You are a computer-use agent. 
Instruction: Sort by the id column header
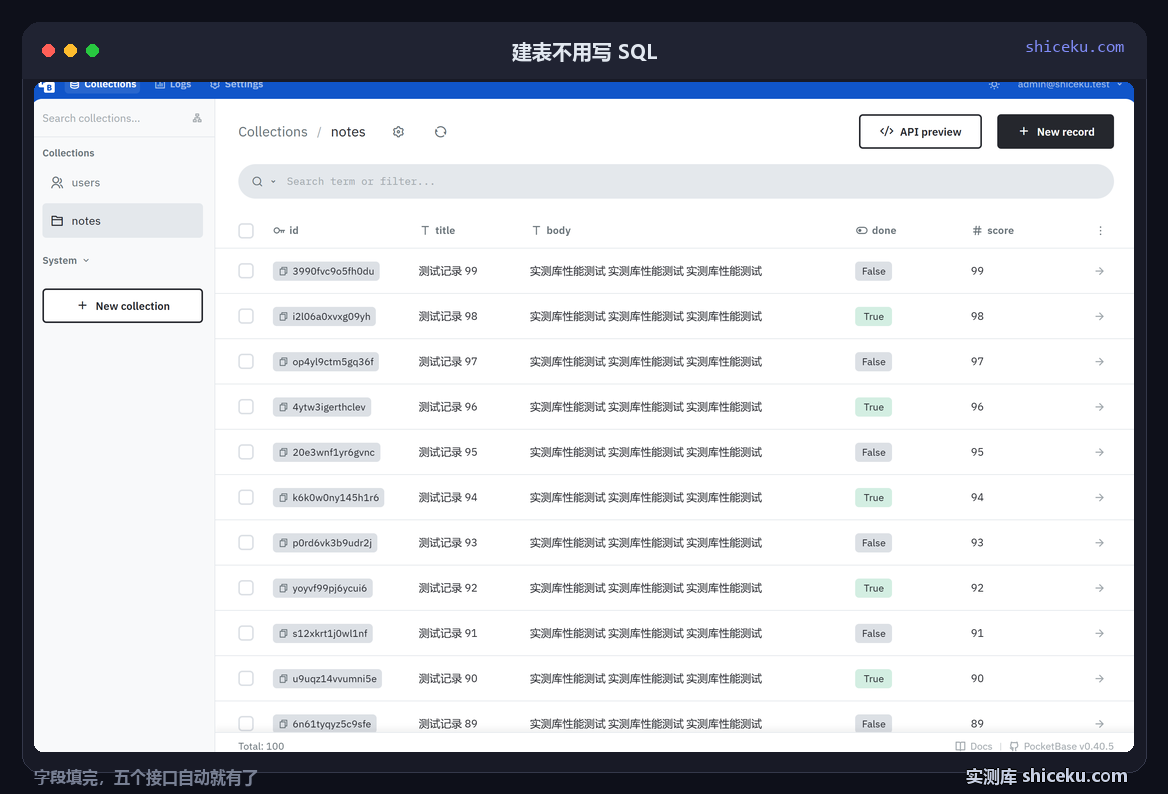[x=286, y=231]
